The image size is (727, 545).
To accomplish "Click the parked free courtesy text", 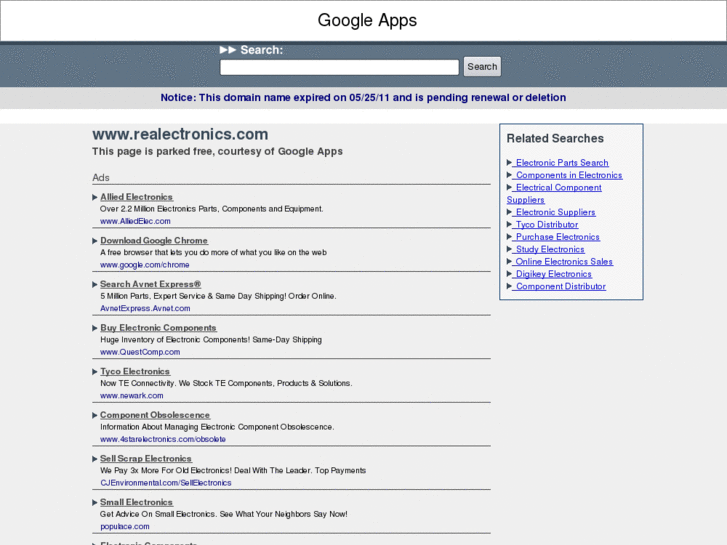I will pos(217,152).
